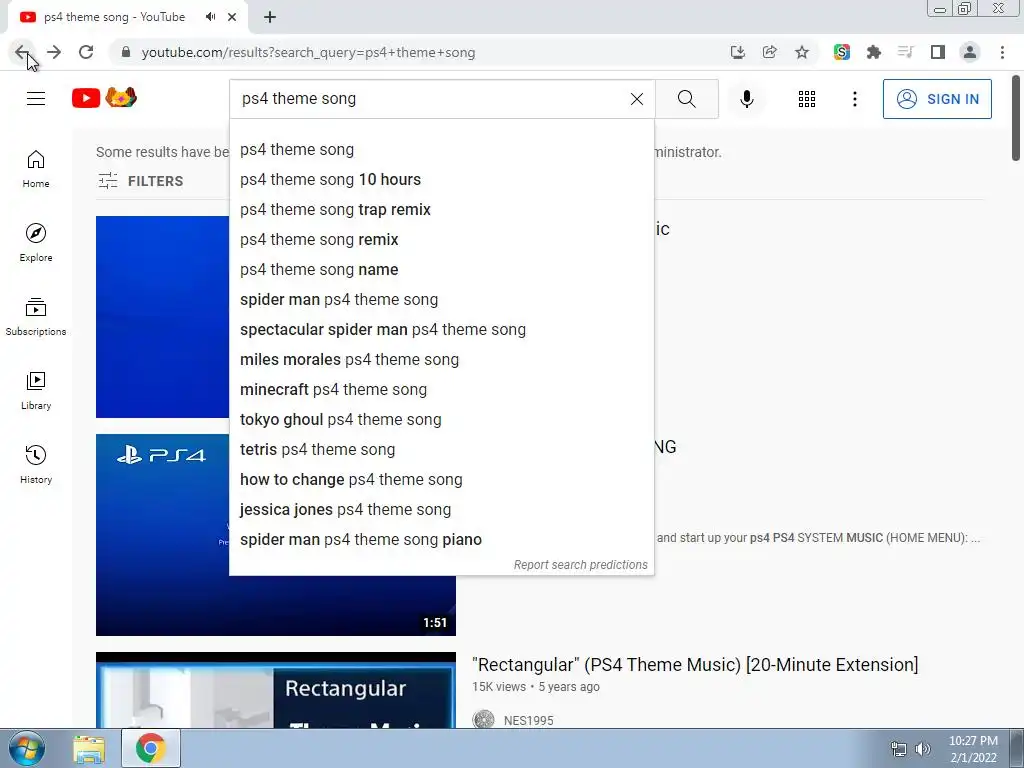The height and width of the screenshot is (768, 1024).
Task: Open the Extensions puzzle icon
Action: [874, 52]
